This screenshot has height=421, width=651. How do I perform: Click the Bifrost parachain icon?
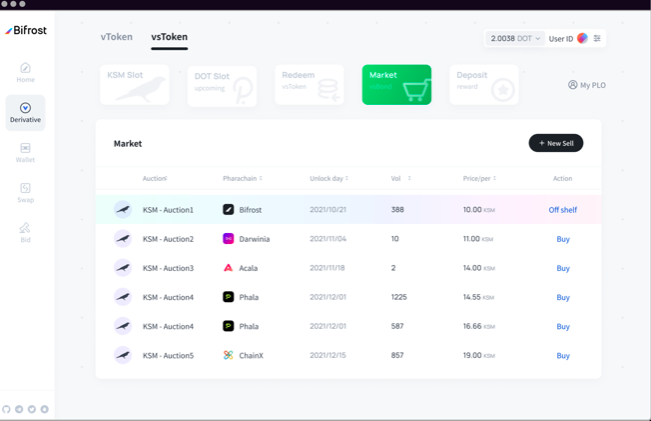click(228, 209)
